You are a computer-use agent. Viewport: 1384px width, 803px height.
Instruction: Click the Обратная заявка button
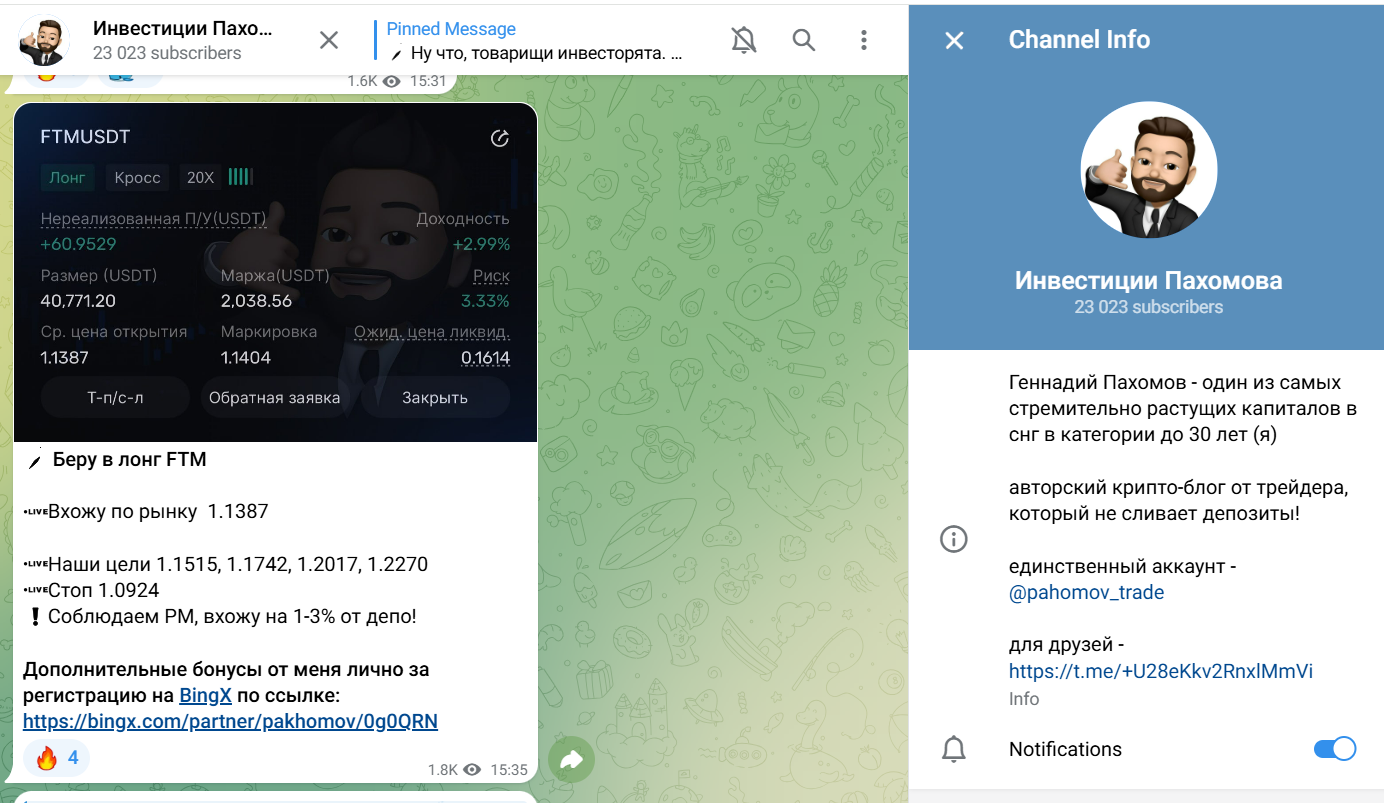point(274,397)
